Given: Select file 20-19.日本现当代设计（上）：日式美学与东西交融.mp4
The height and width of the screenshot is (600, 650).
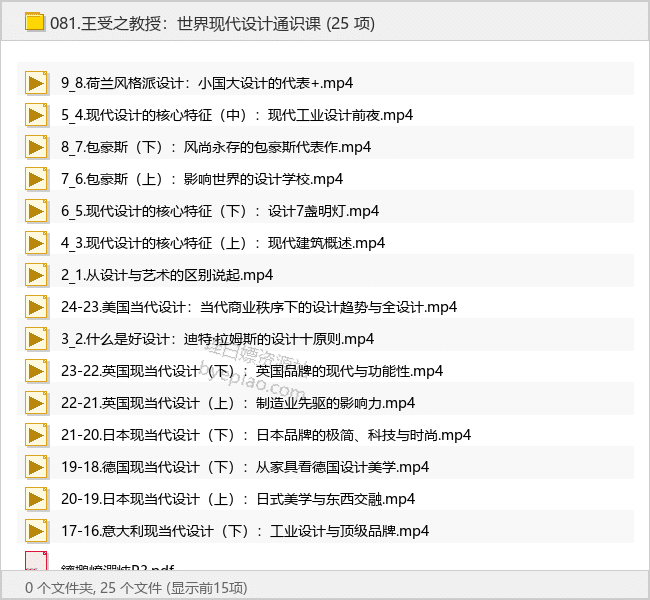Looking at the screenshot, I should [x=238, y=499].
